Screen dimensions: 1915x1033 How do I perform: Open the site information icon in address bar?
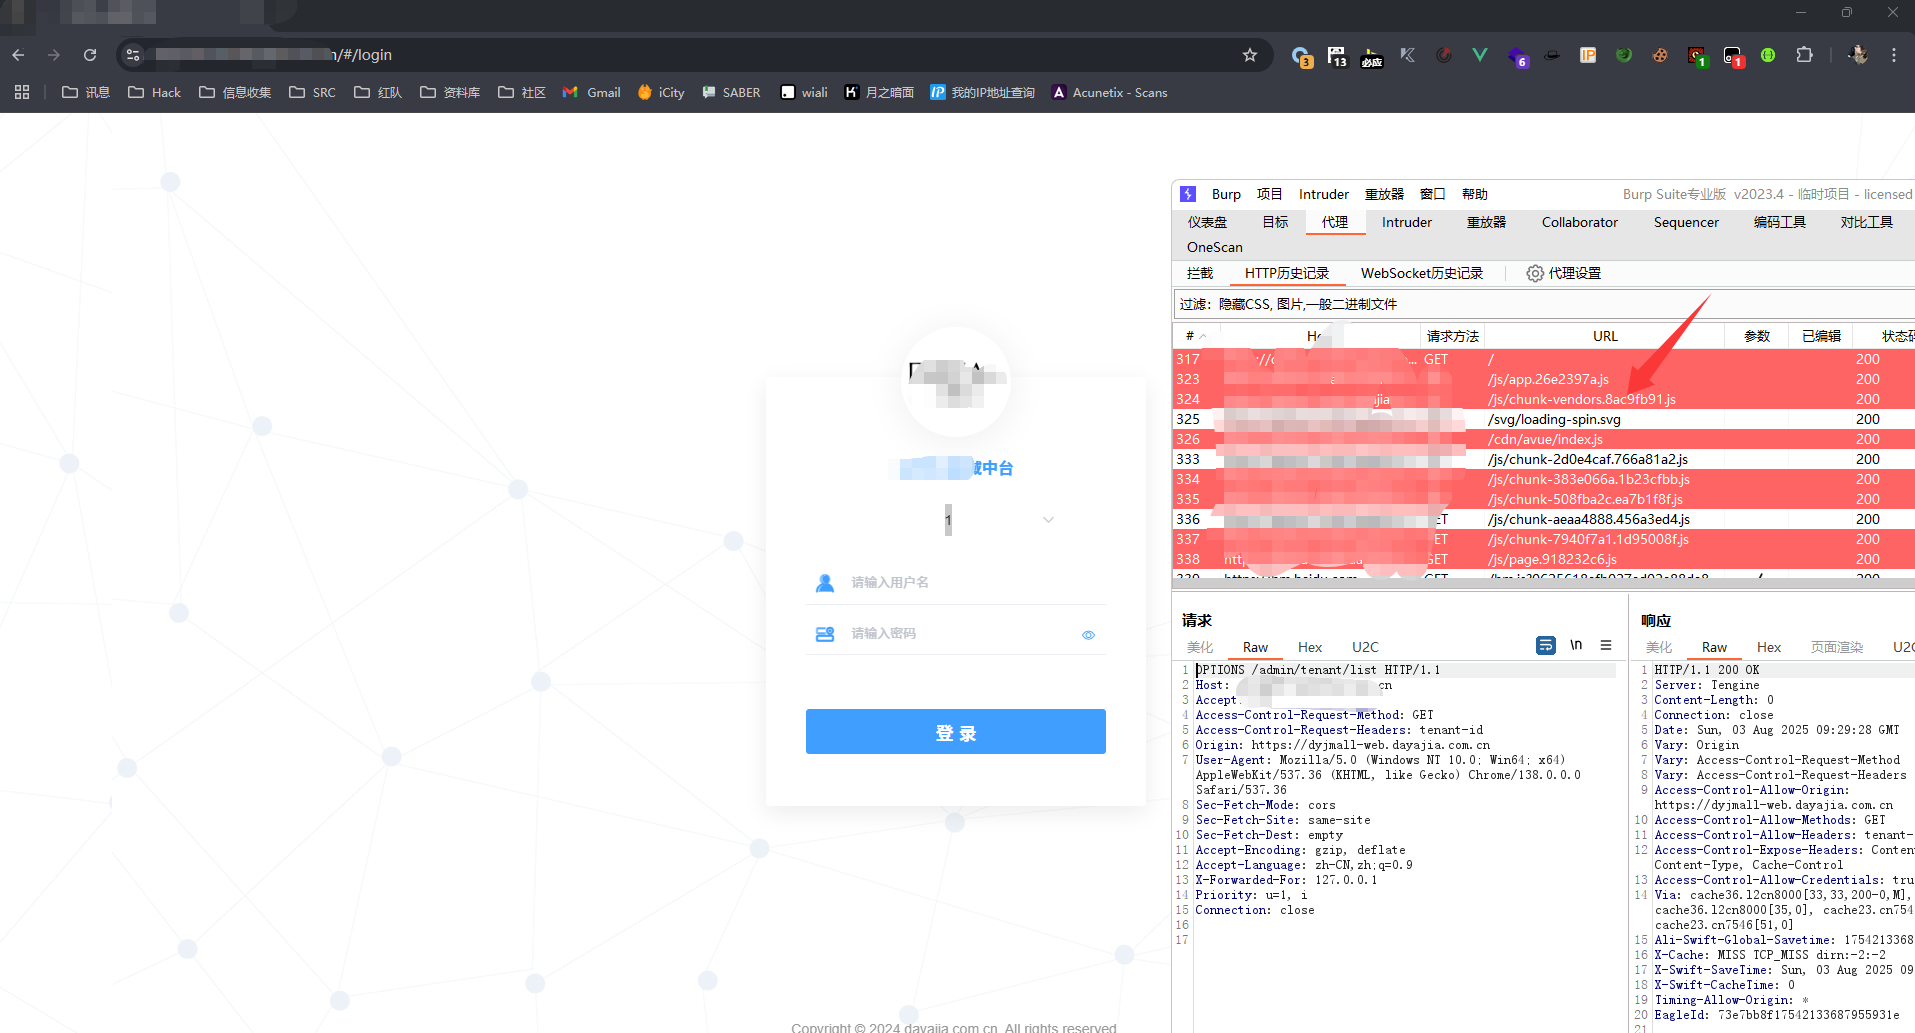133,55
